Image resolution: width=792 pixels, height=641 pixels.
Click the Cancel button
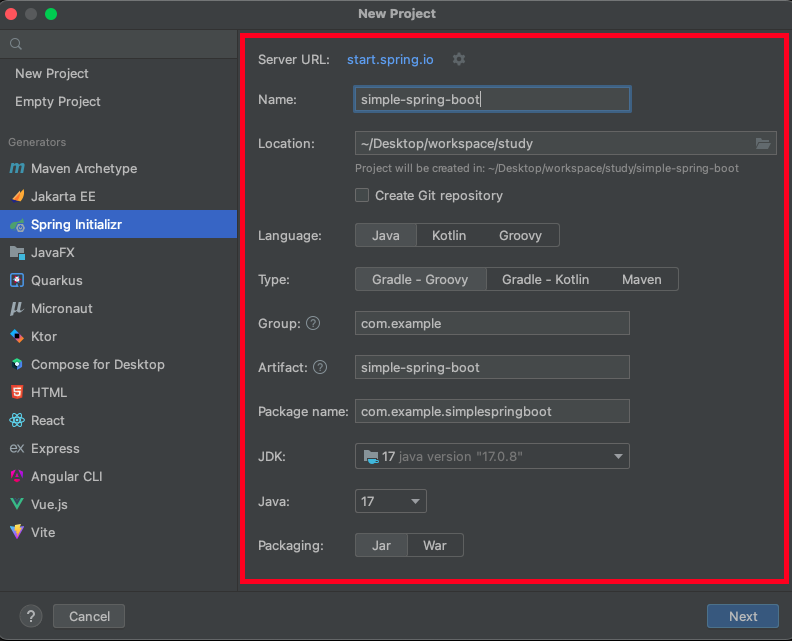point(89,616)
